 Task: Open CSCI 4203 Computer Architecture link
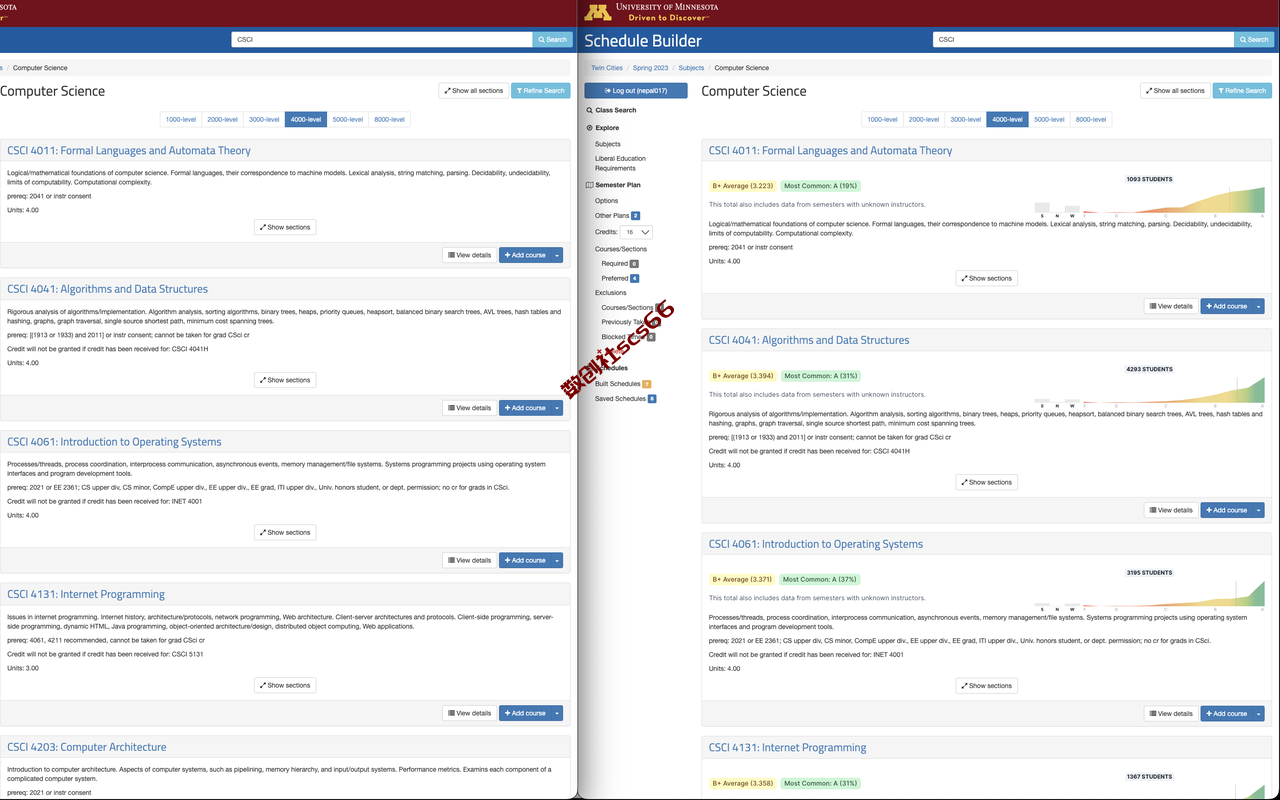pos(87,747)
